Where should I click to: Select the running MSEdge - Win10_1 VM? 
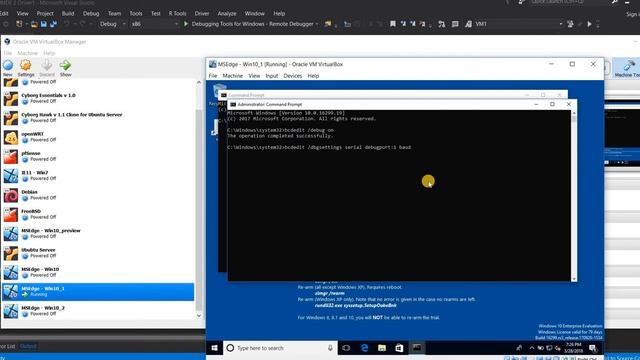click(98, 291)
